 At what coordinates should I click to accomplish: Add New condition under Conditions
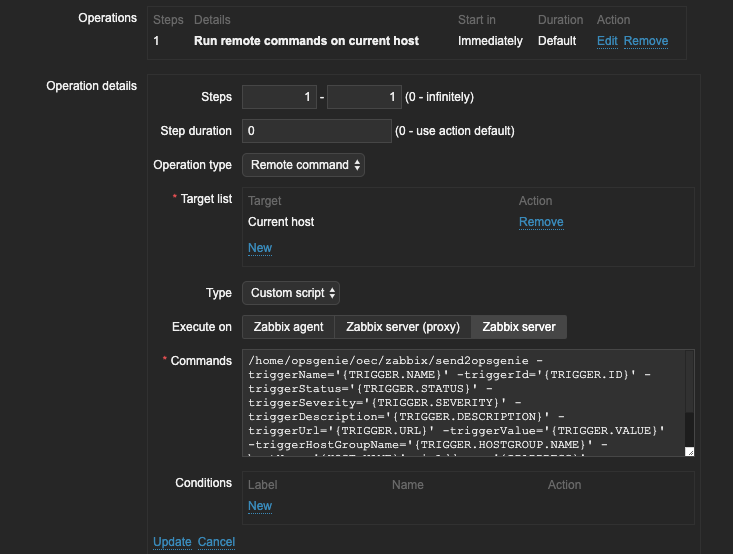260,506
